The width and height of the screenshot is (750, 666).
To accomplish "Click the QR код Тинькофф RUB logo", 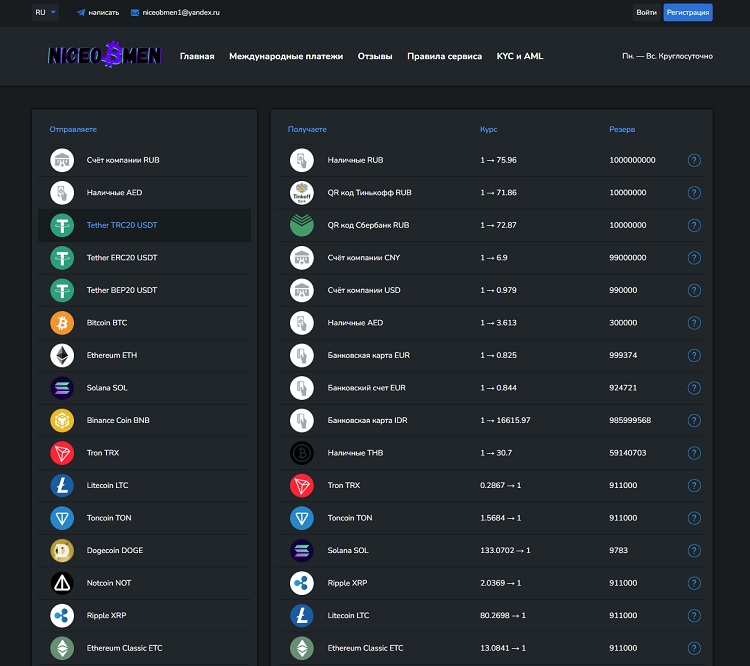I will tap(301, 193).
